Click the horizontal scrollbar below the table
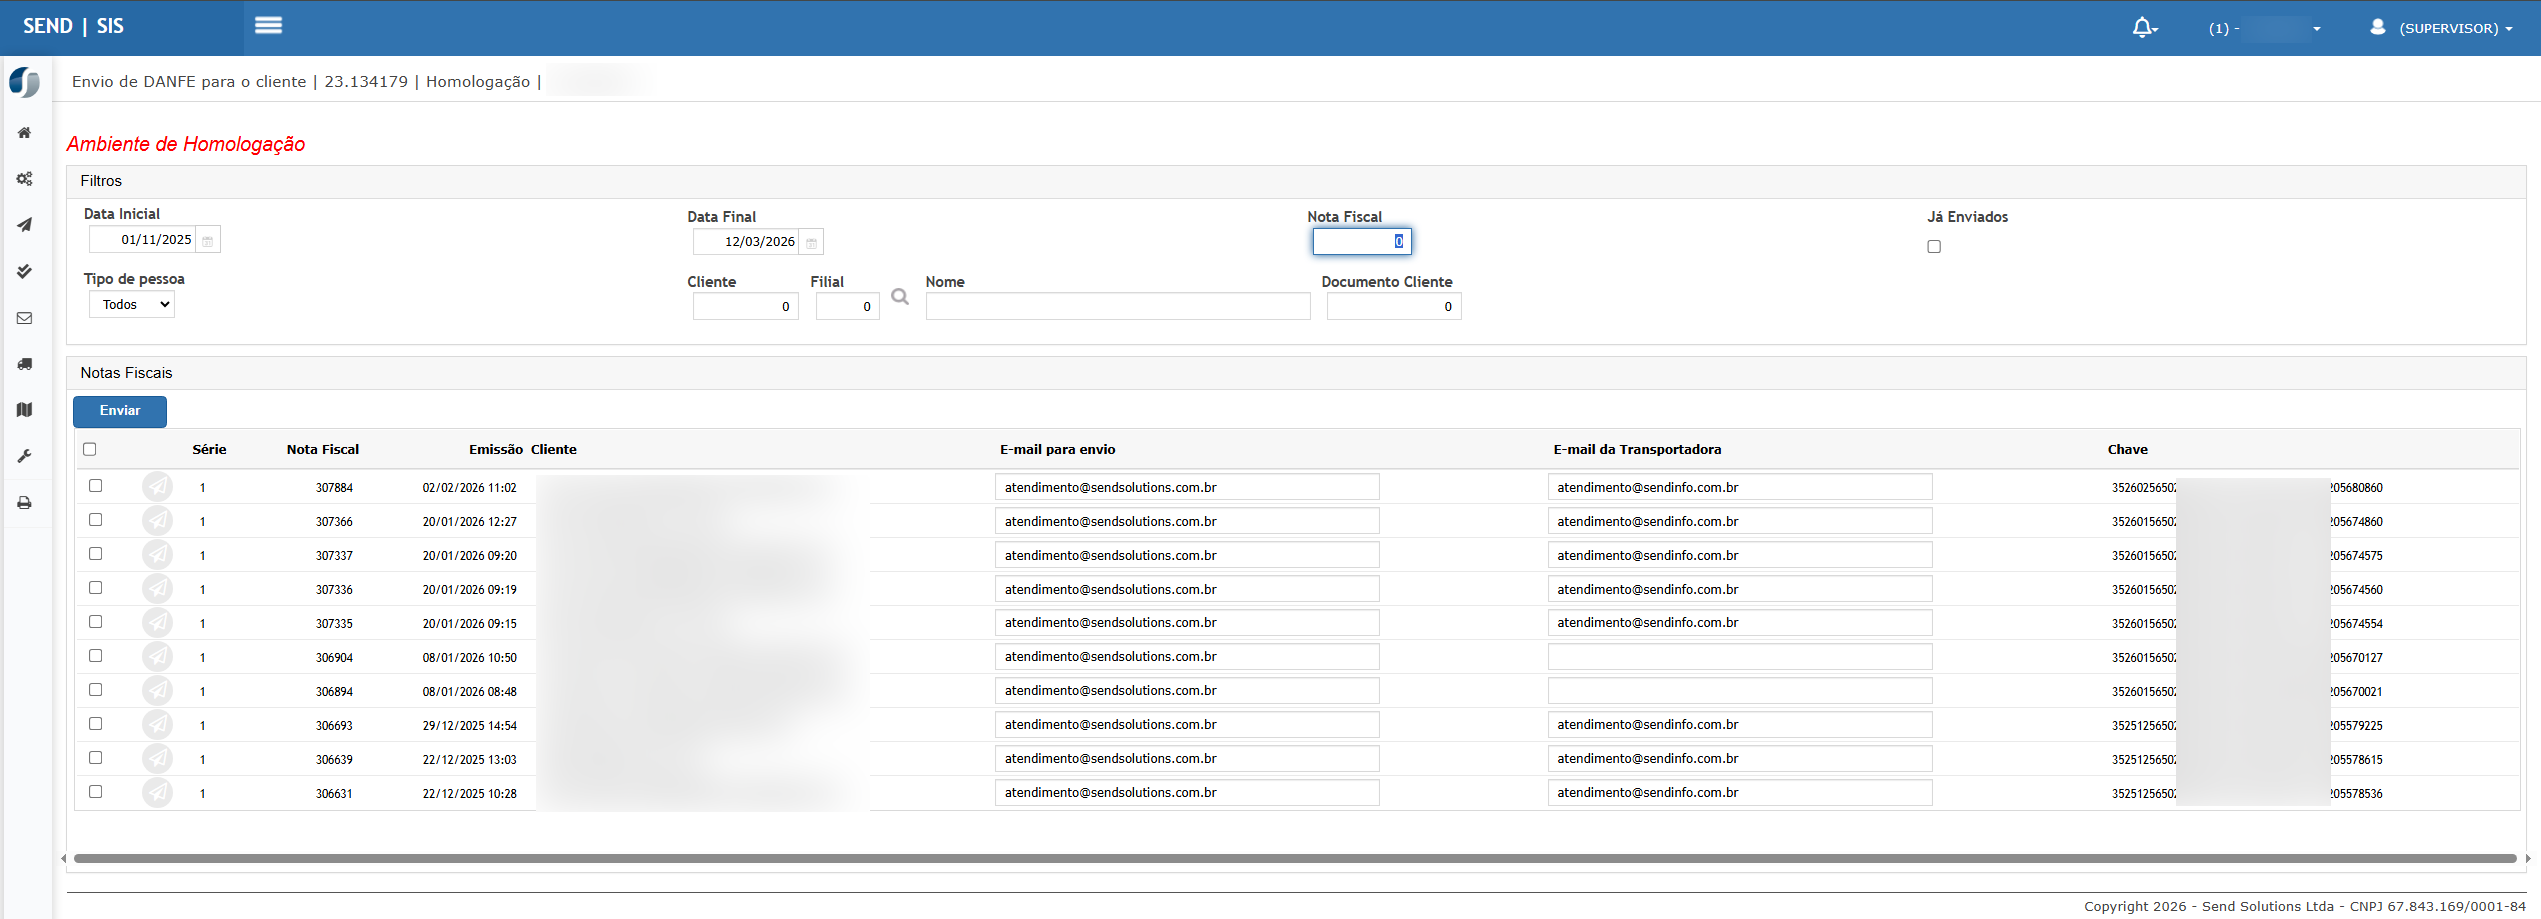The width and height of the screenshot is (2541, 919). coord(1294,858)
